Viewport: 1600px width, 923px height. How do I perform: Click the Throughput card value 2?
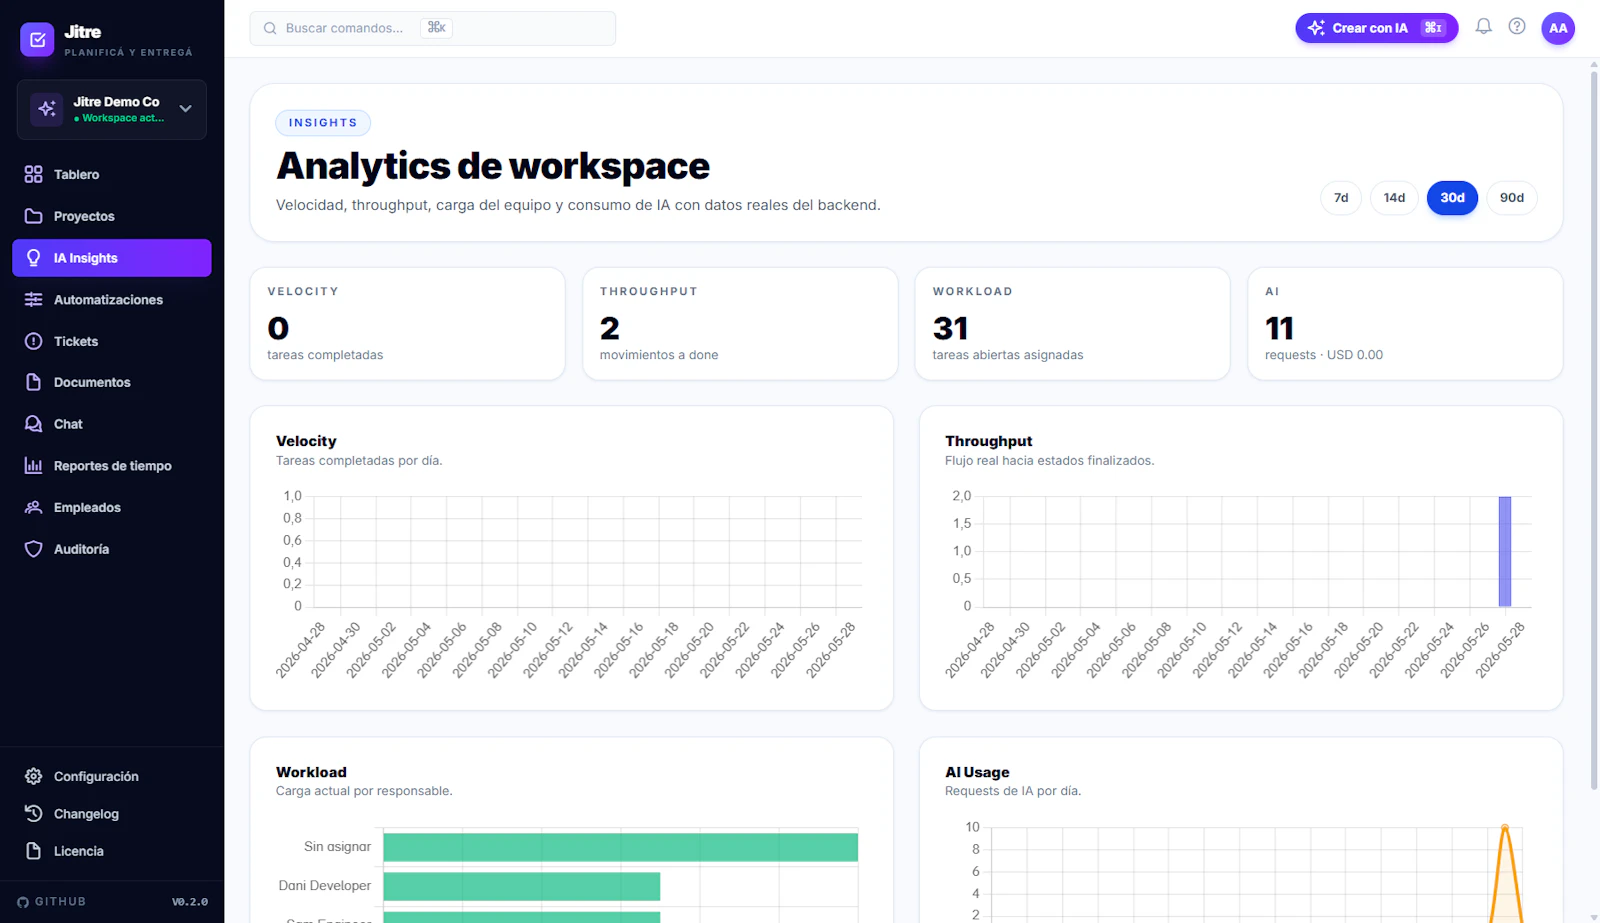610,328
